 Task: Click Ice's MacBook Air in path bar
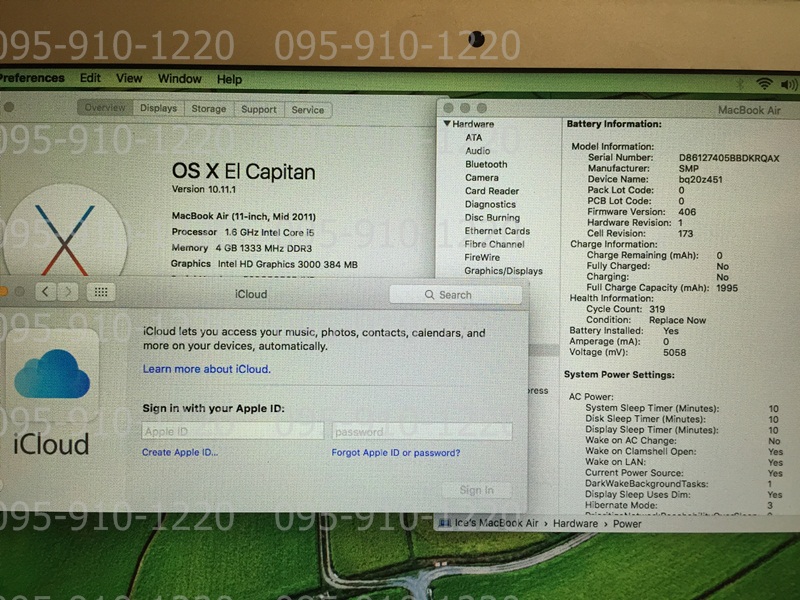[x=496, y=523]
